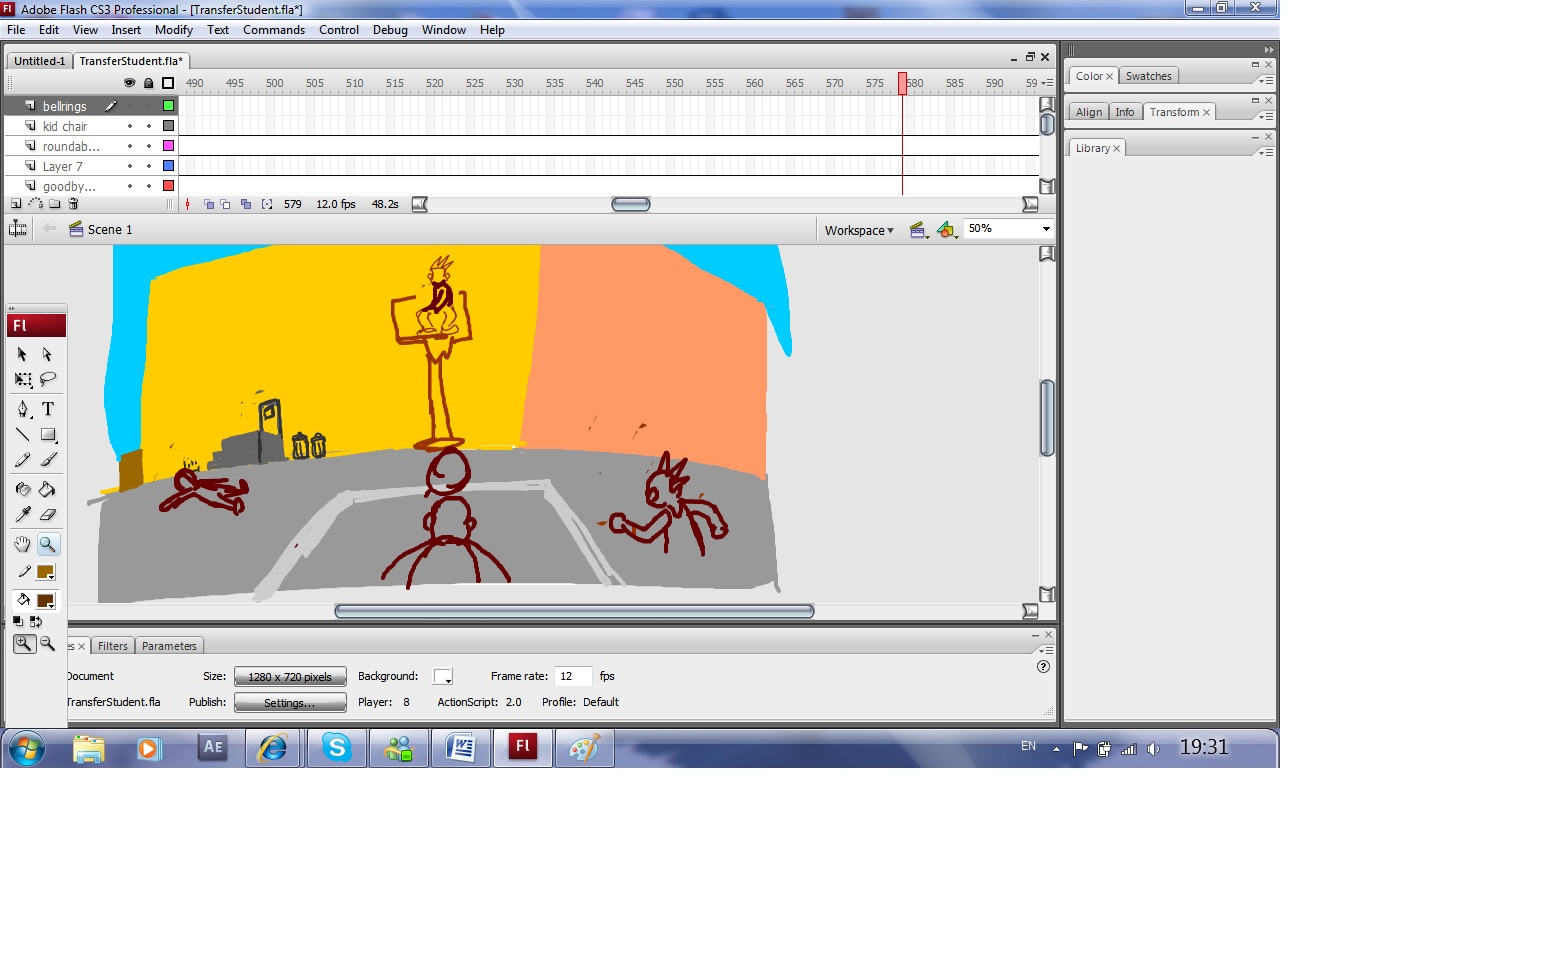Viewport: 1546px width, 967px height.
Task: Open the Modify menu
Action: pos(173,30)
